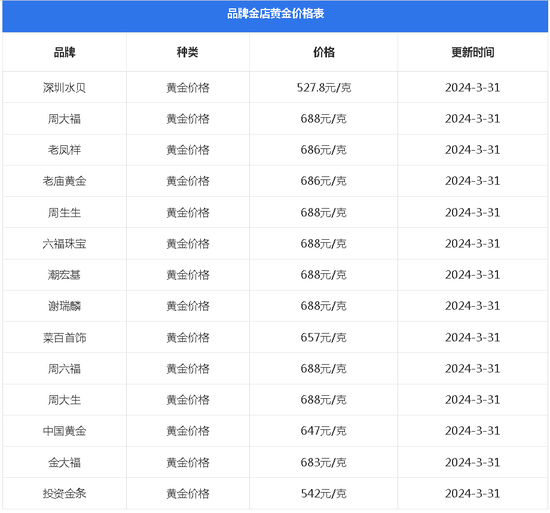Select the 周大福 brand cell
The image size is (550, 513).
click(65, 119)
